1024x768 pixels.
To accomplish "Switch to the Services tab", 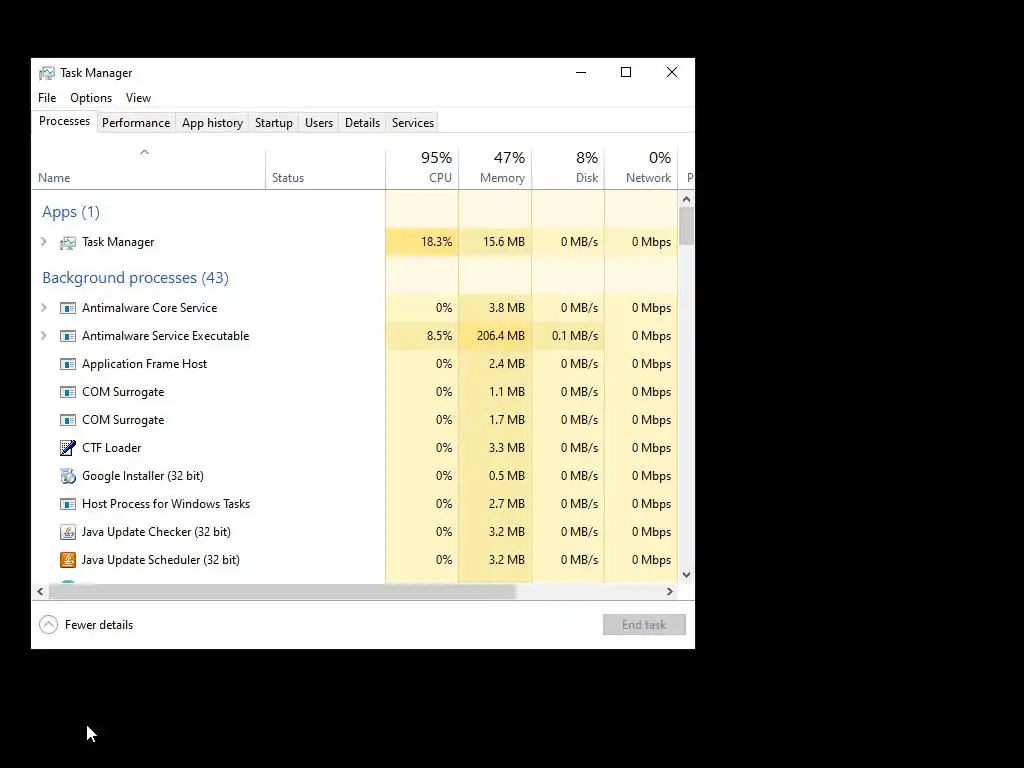I will [413, 123].
